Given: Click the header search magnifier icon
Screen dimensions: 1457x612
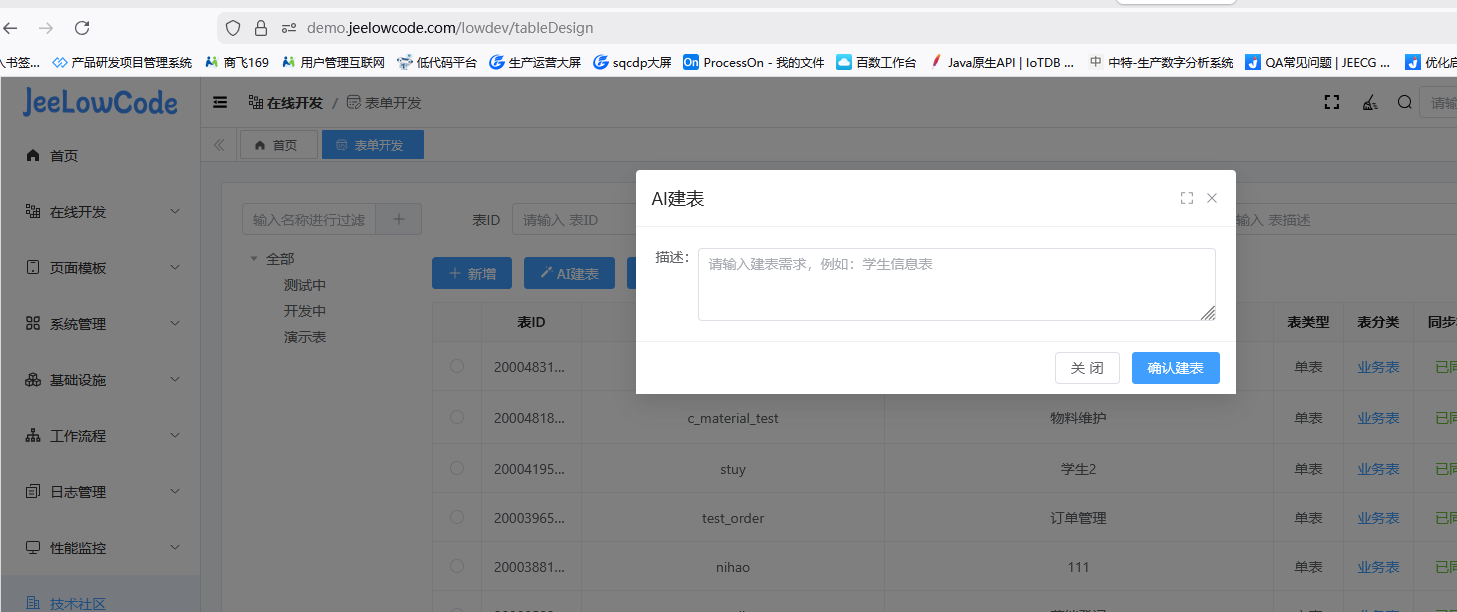Looking at the screenshot, I should [x=1404, y=102].
